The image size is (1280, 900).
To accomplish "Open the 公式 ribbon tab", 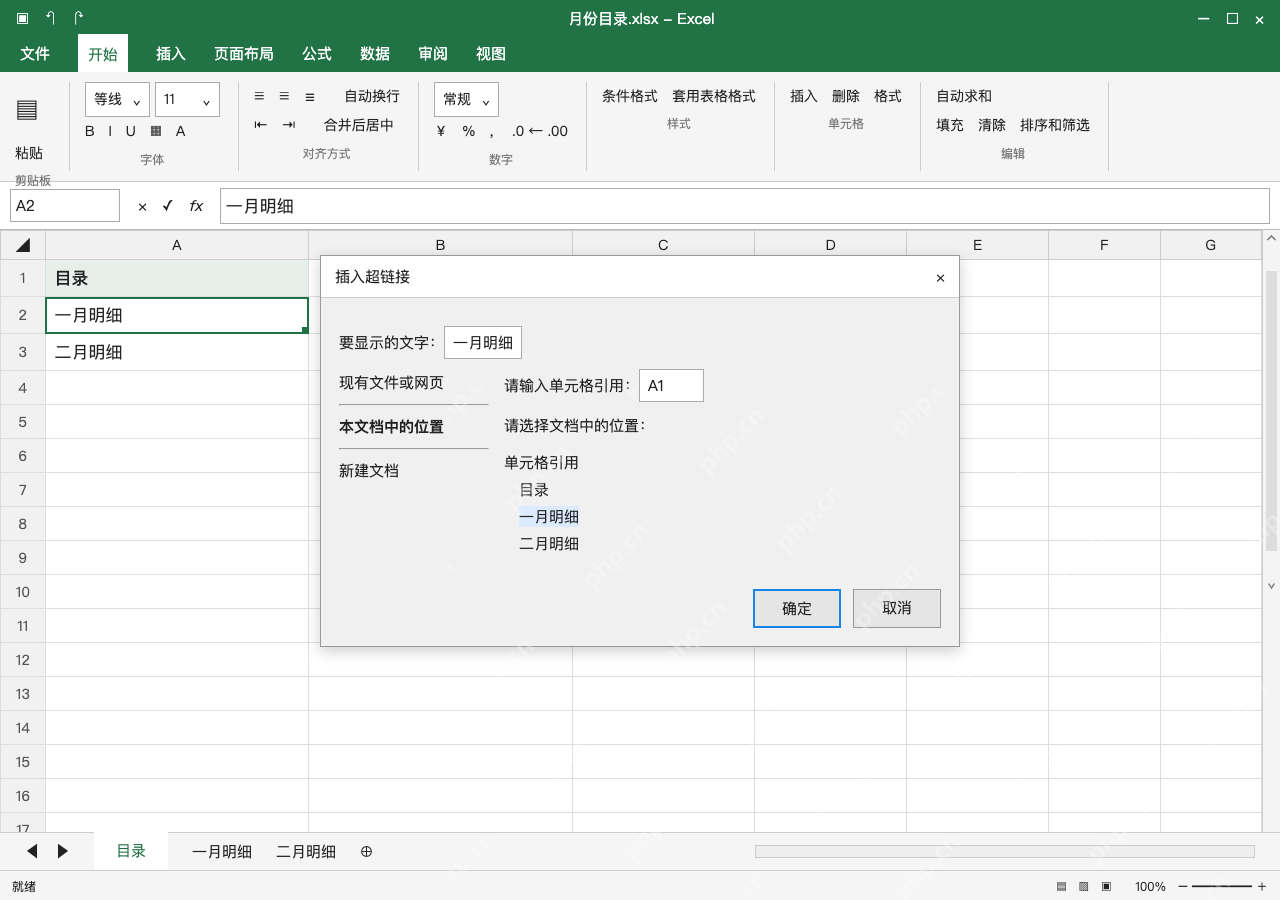I will click(x=317, y=53).
